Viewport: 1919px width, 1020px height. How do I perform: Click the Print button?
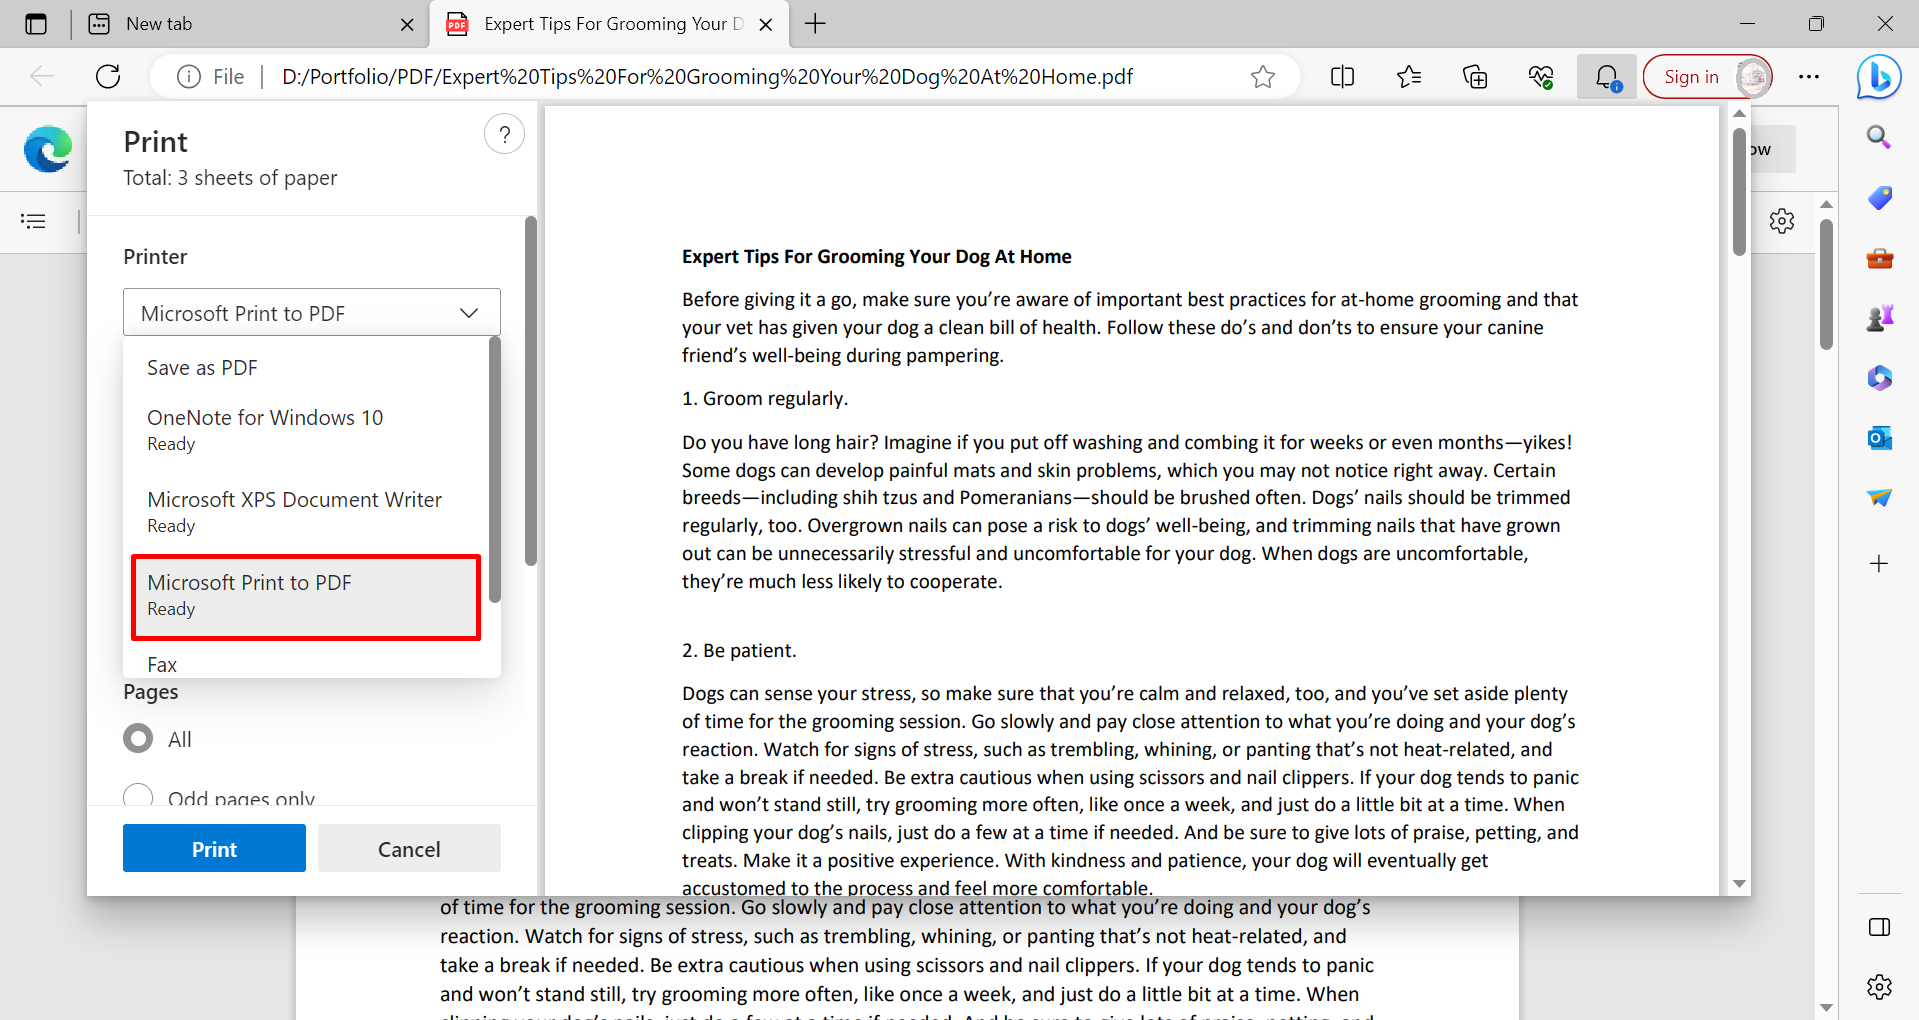coord(213,848)
